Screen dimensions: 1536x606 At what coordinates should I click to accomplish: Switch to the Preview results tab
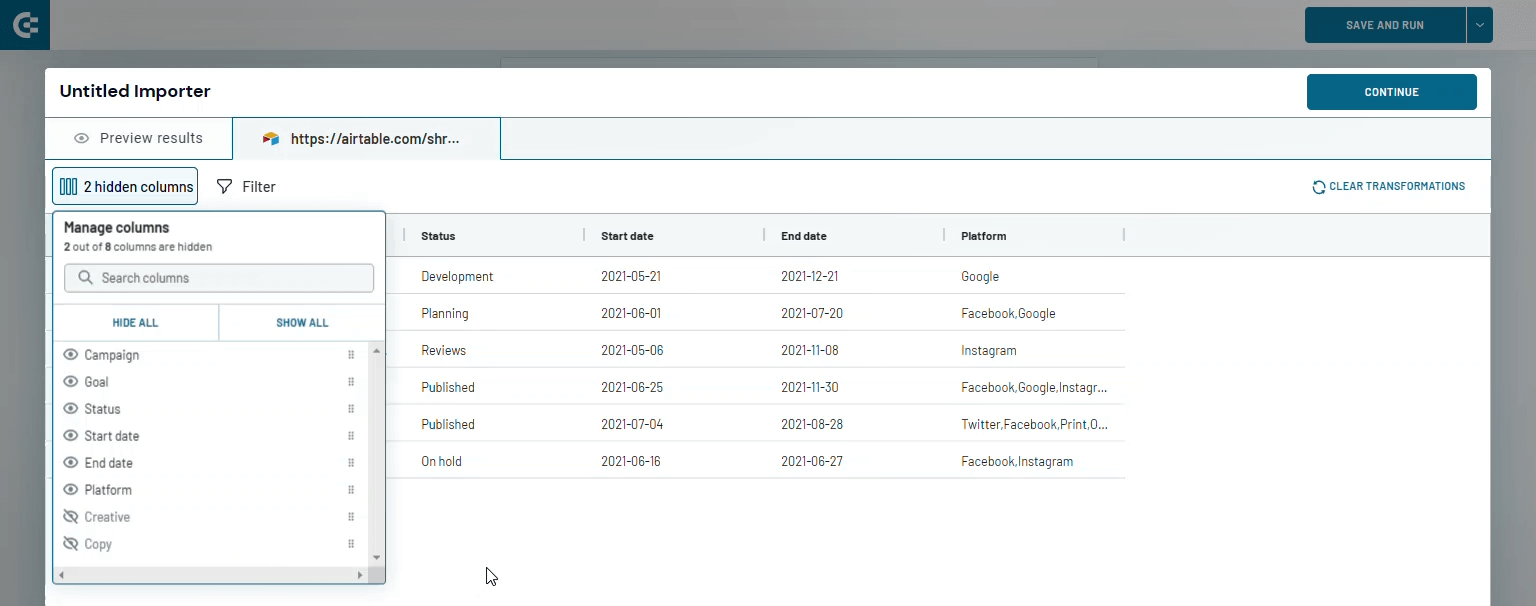click(137, 137)
